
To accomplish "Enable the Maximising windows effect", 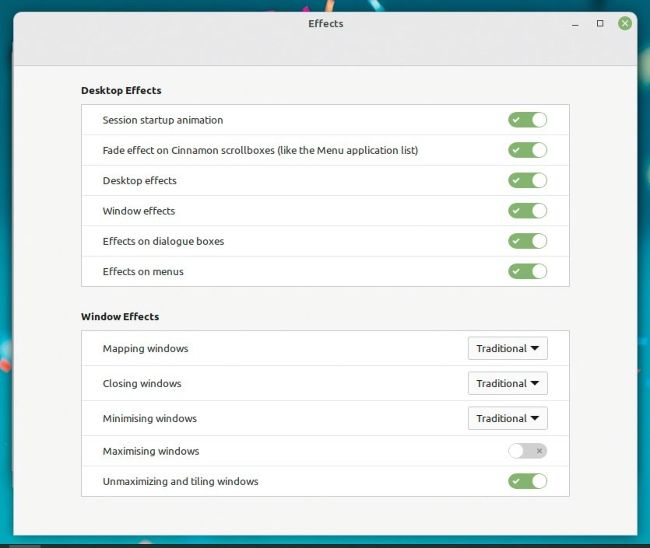I will point(527,451).
